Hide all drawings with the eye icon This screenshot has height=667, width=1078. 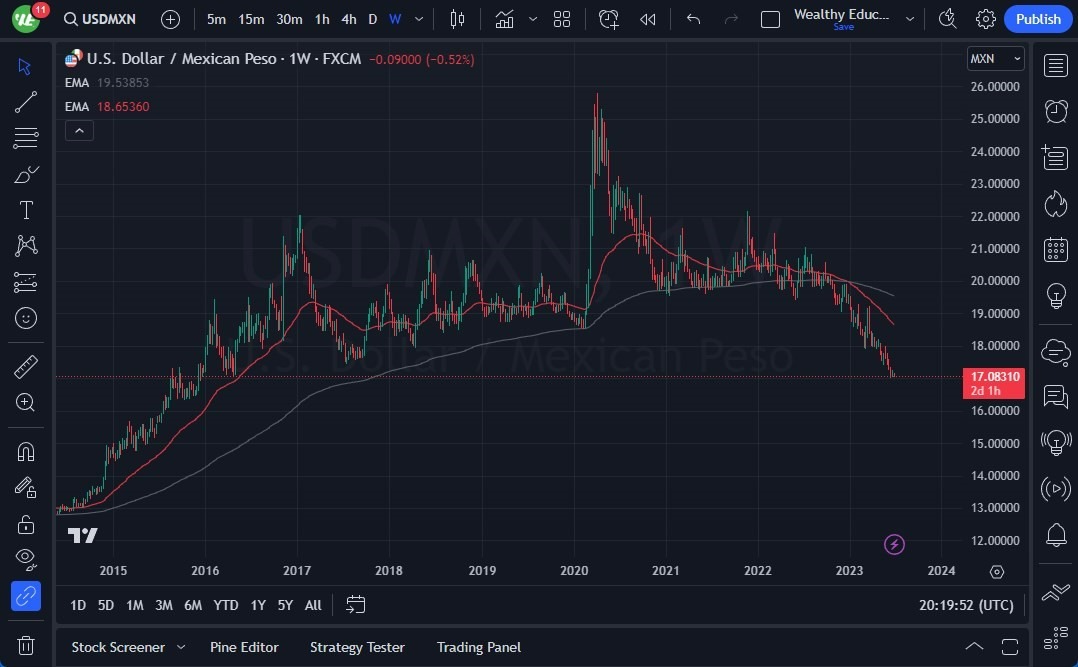click(x=25, y=559)
